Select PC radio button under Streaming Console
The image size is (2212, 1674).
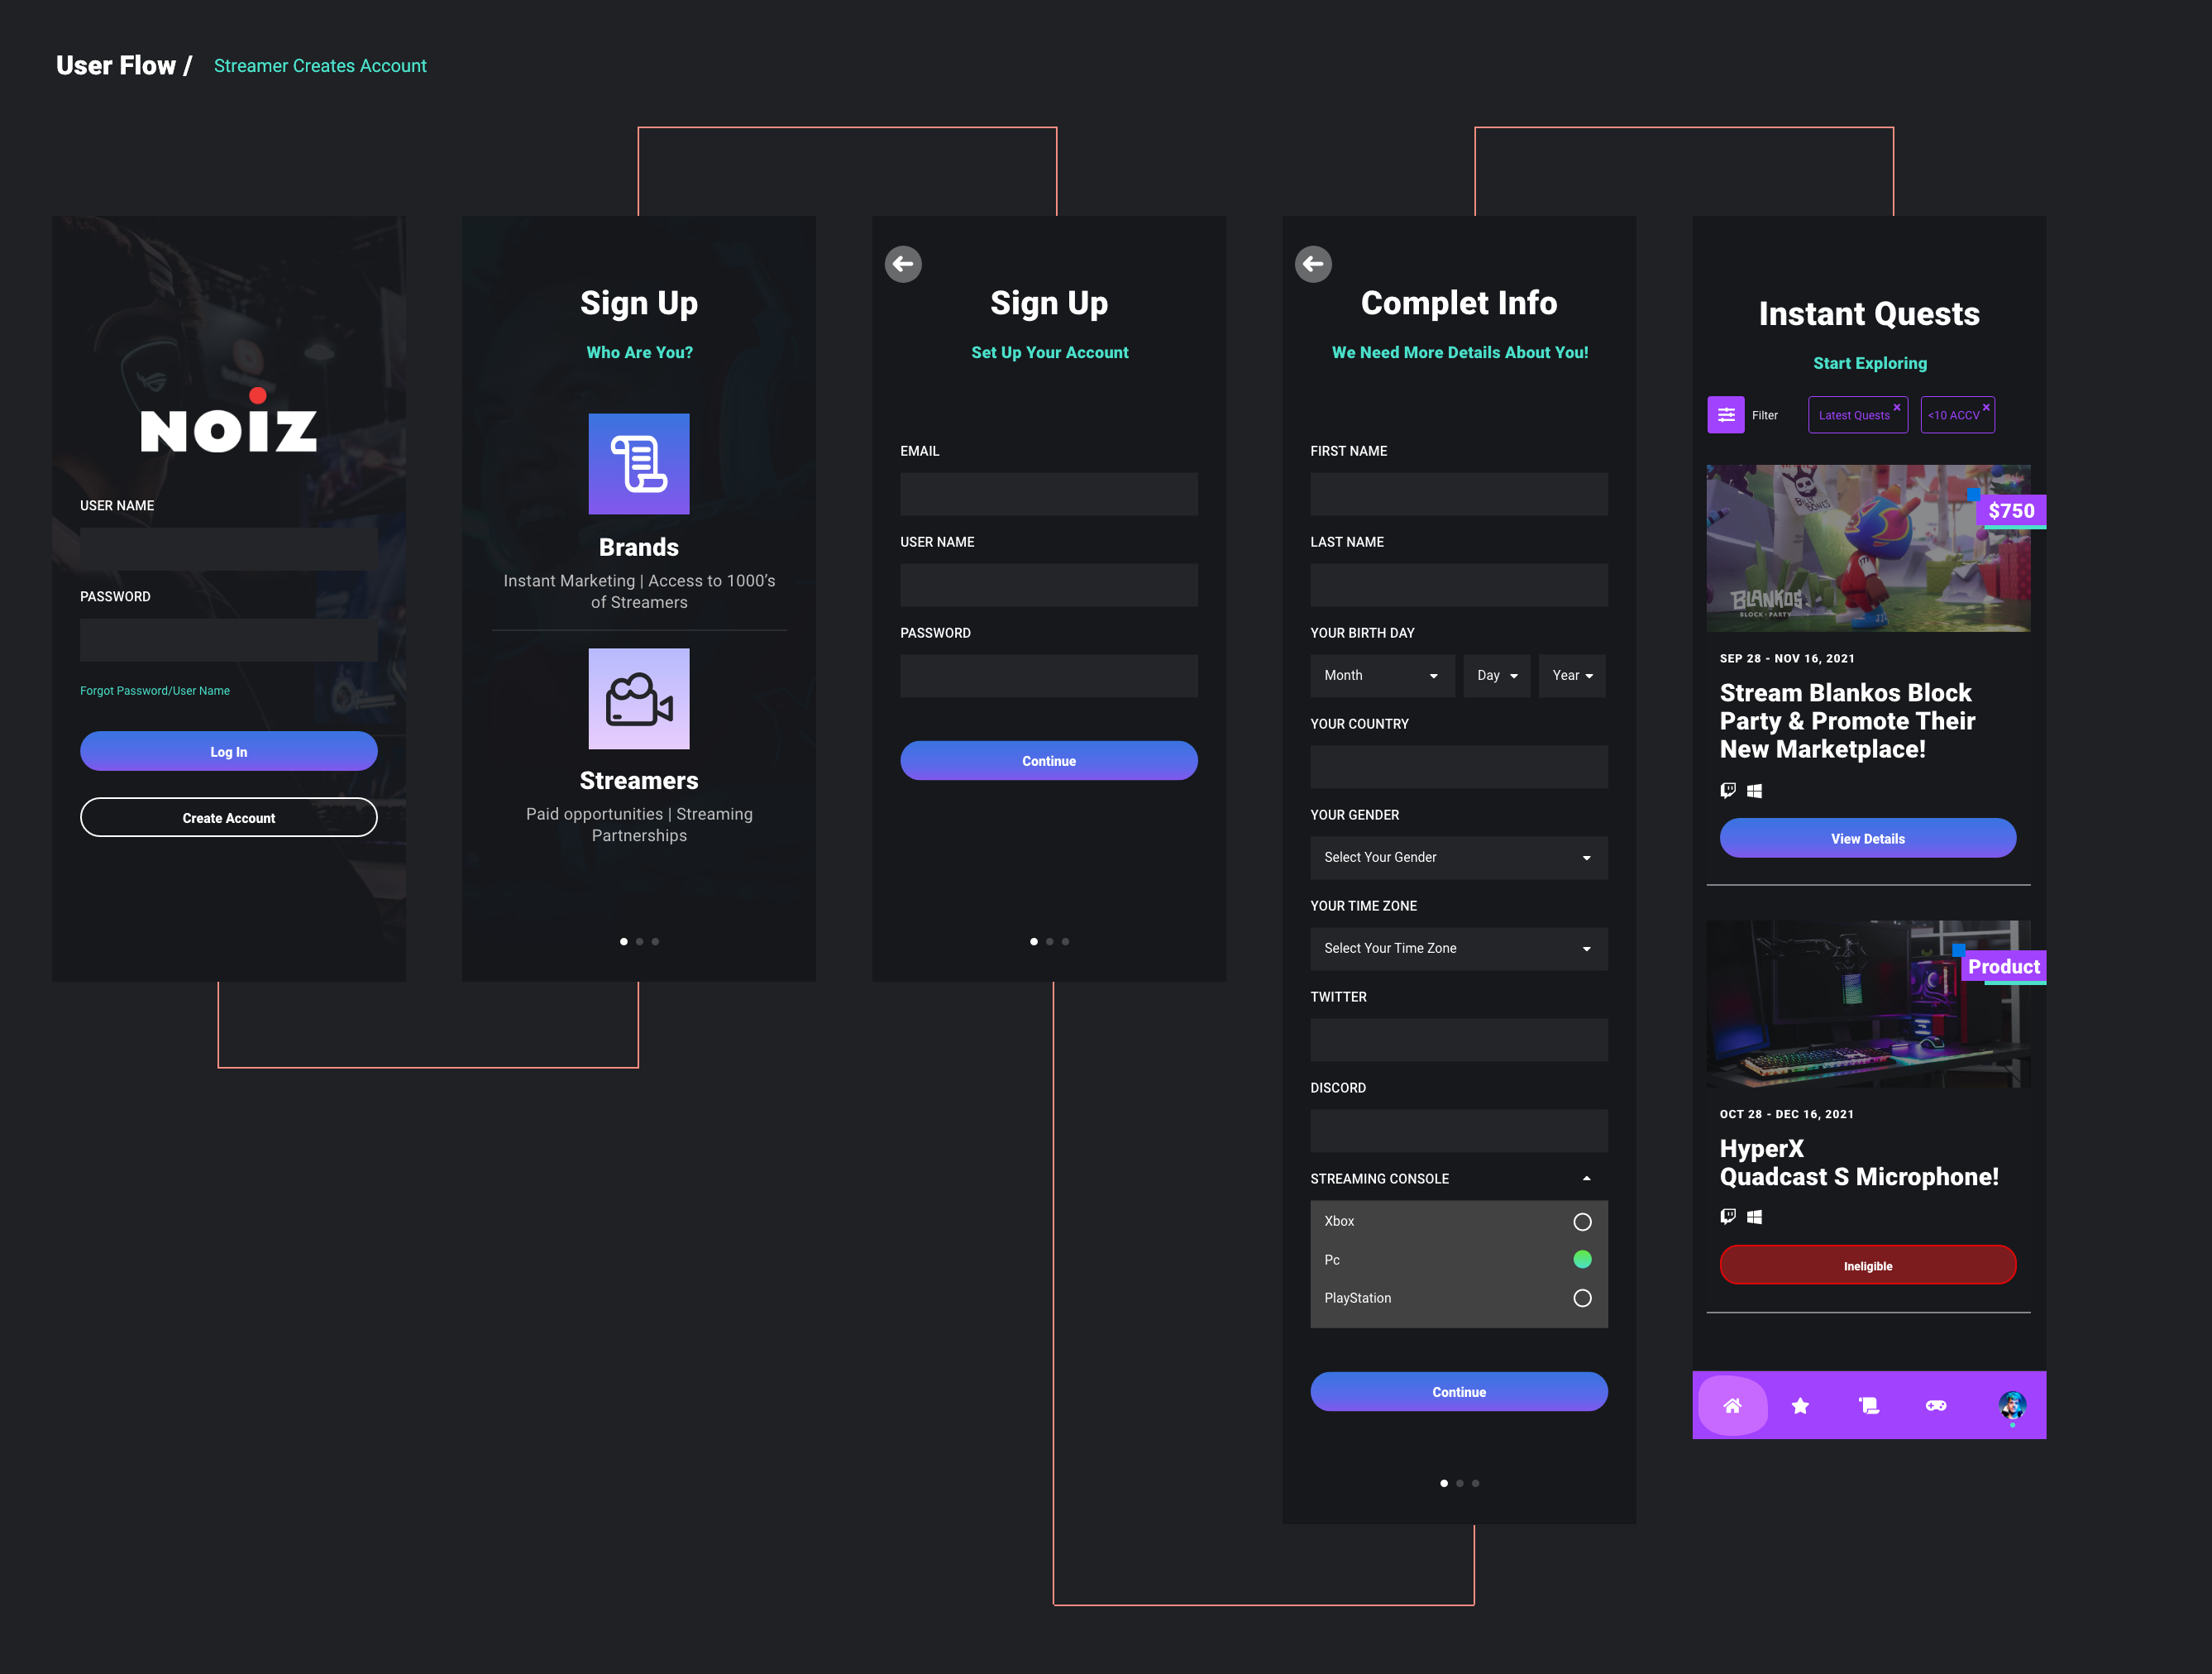point(1583,1259)
